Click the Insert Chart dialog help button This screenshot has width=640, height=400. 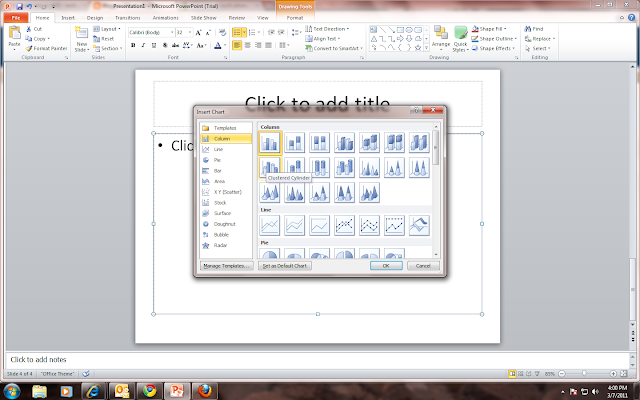click(x=416, y=110)
